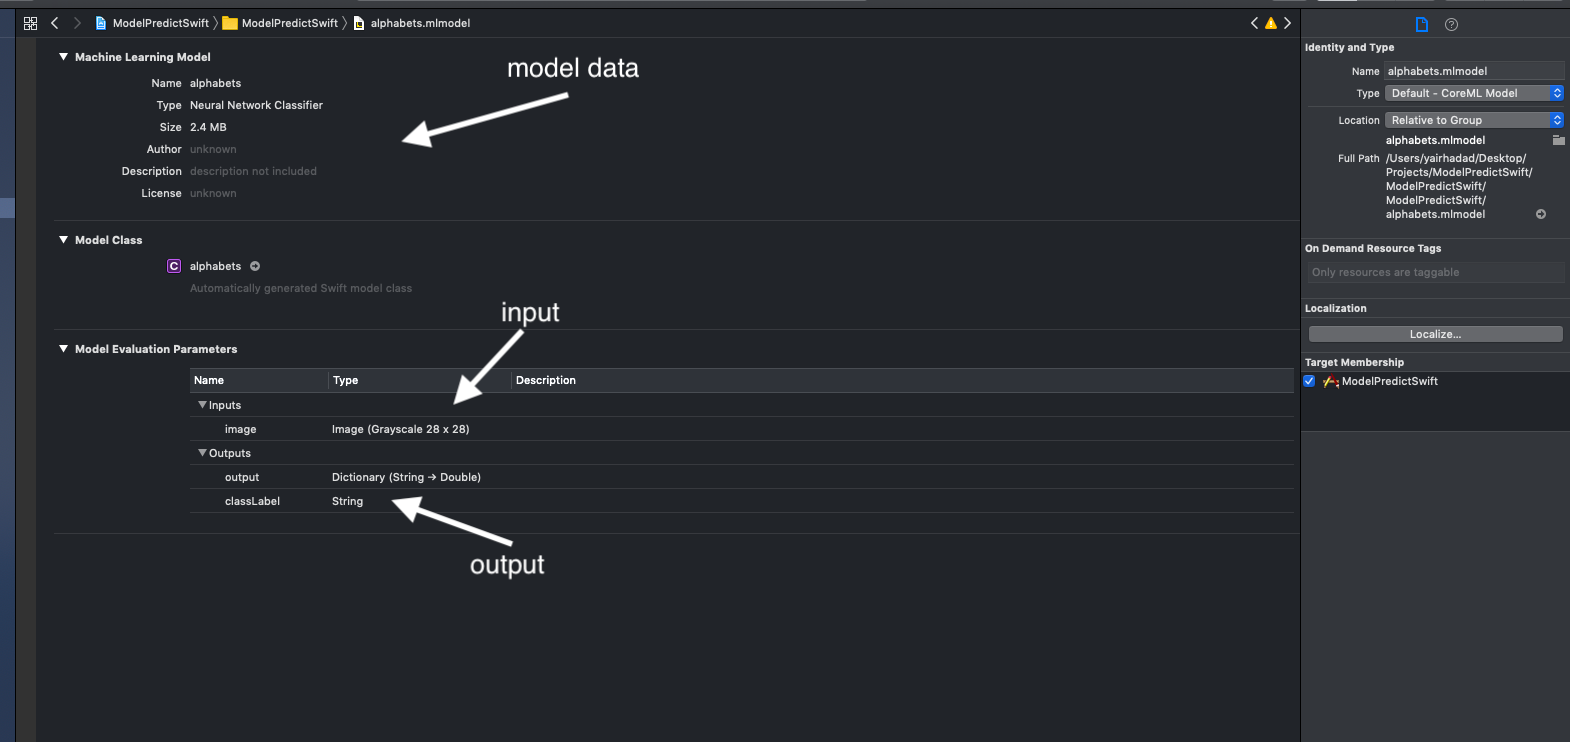Uncheck ModelPredictSwift target membership
This screenshot has height=742, width=1570.
pyautogui.click(x=1310, y=381)
